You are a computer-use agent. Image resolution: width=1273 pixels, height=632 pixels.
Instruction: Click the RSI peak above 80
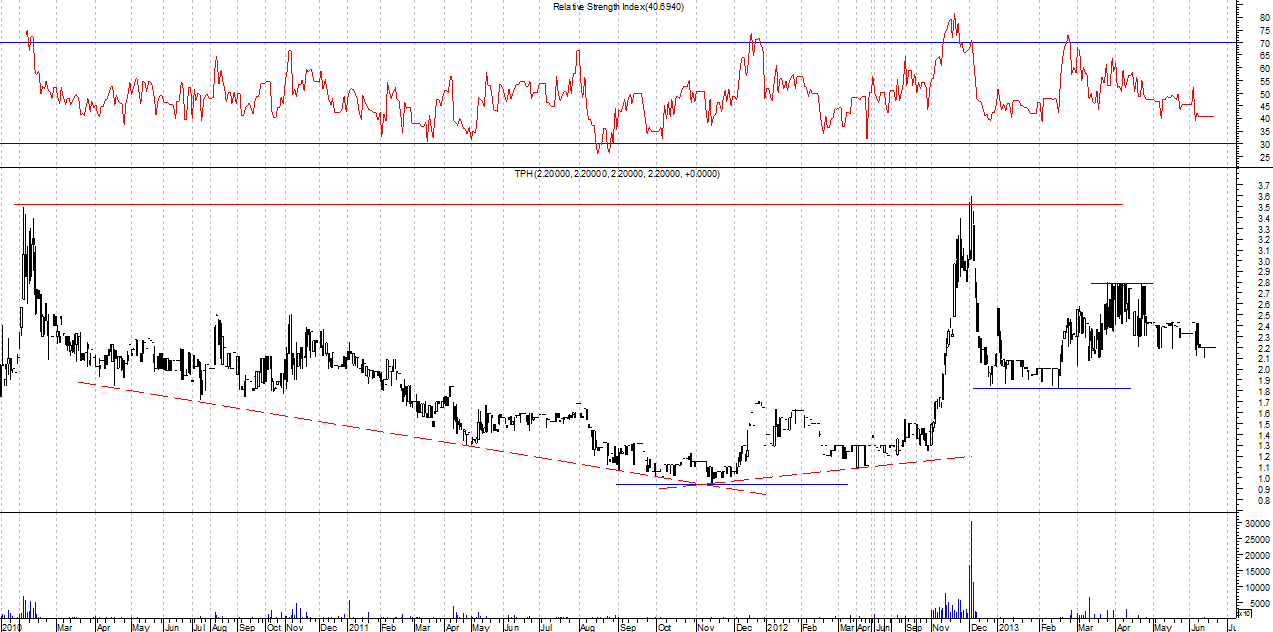point(954,17)
